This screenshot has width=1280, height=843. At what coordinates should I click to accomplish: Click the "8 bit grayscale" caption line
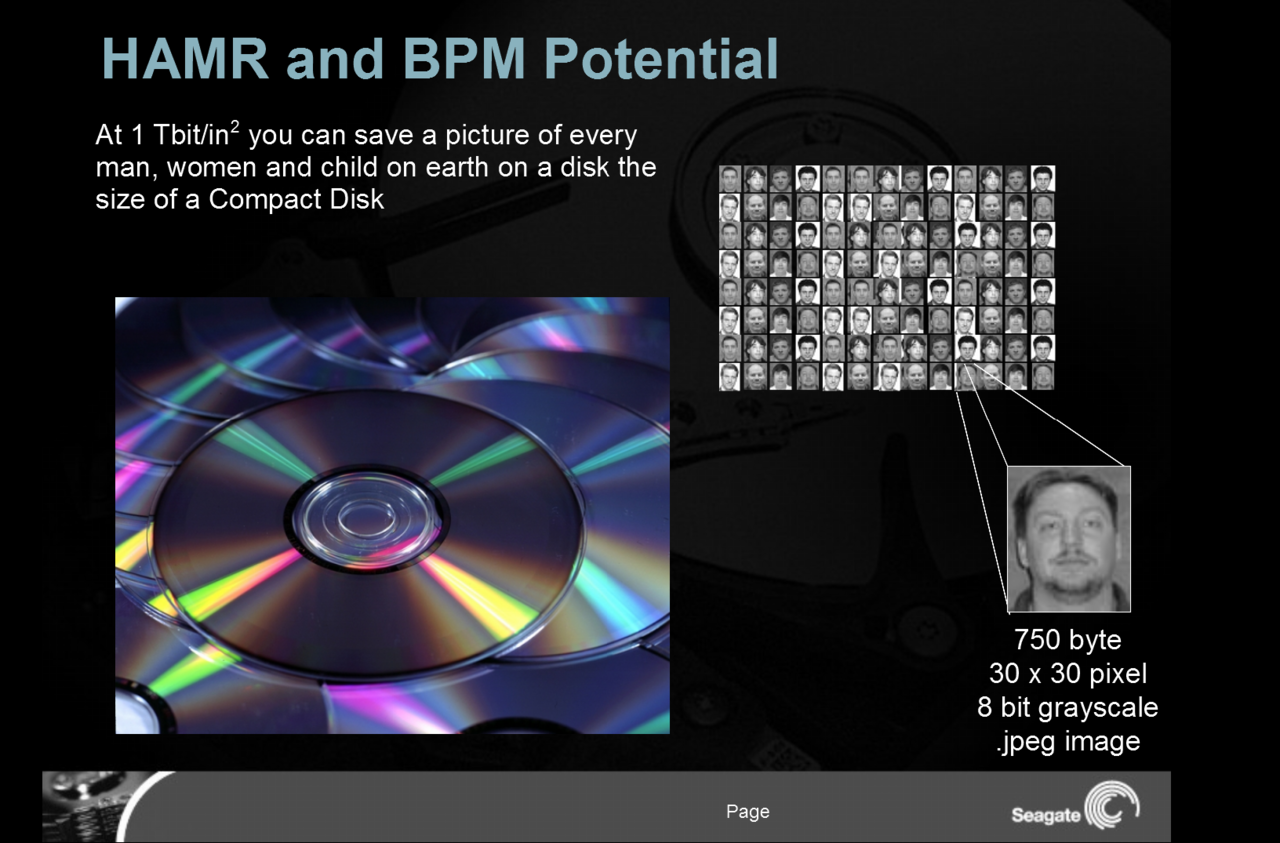tap(1068, 708)
